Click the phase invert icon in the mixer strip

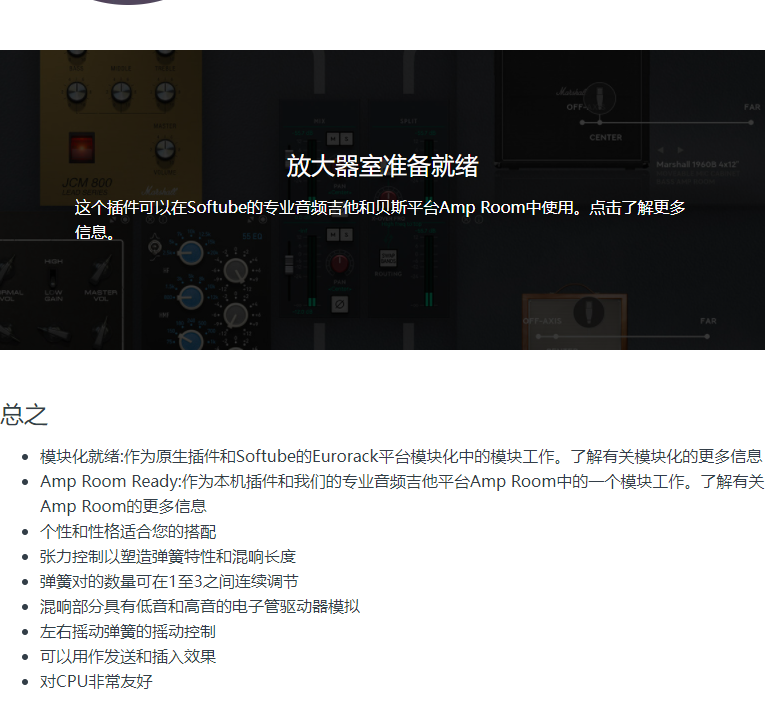[x=340, y=304]
